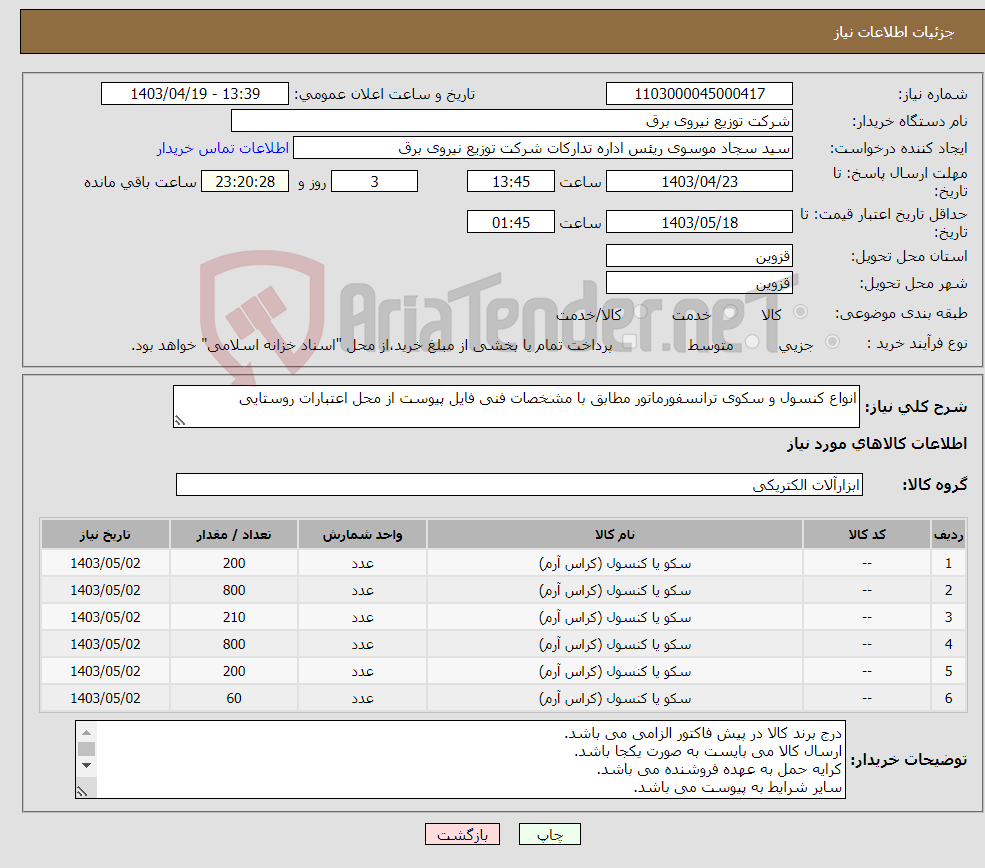Click resize handle of buyer notes box
This screenshot has width=985, height=868.
pos(82,792)
